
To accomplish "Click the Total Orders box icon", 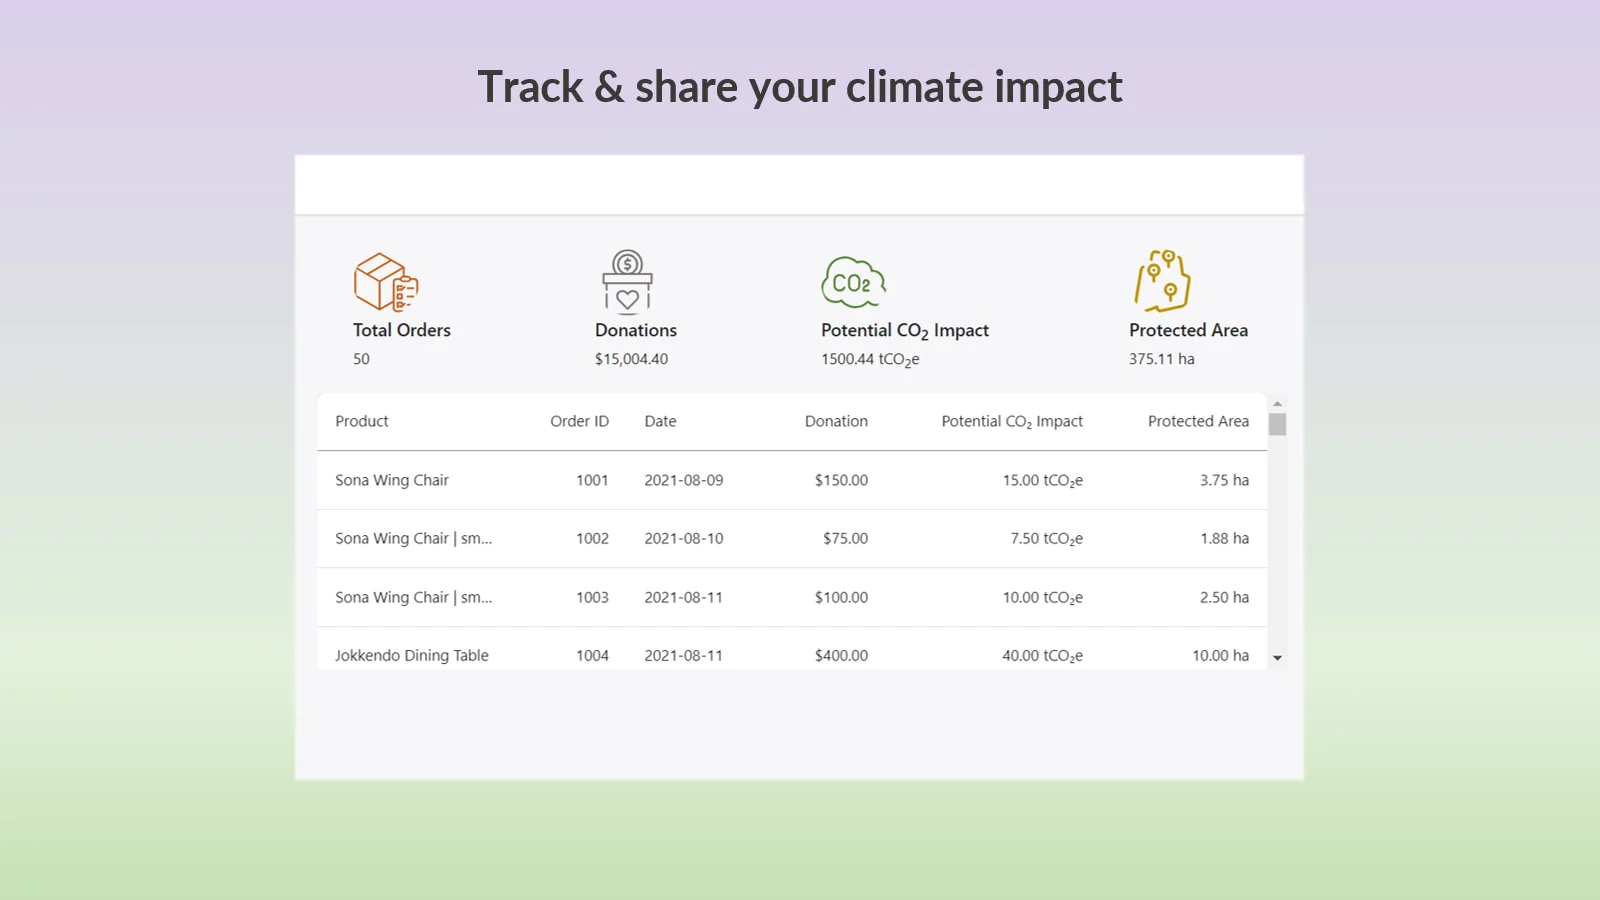I will pyautogui.click(x=385, y=282).
